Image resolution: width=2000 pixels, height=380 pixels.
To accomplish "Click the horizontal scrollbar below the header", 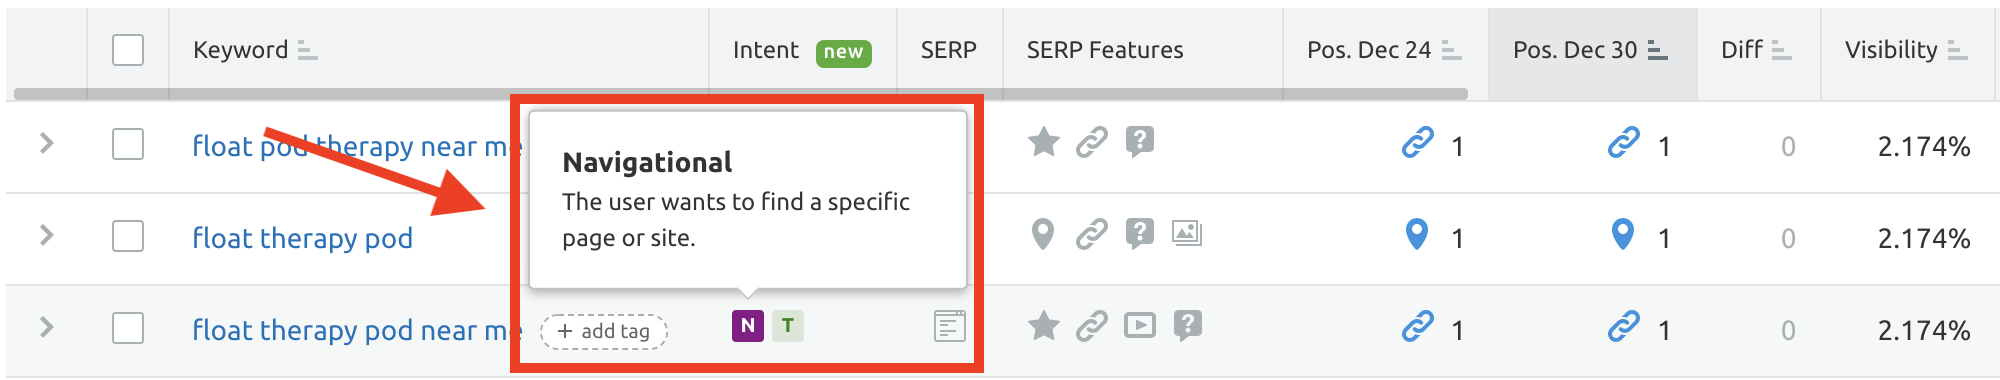I will click(741, 94).
